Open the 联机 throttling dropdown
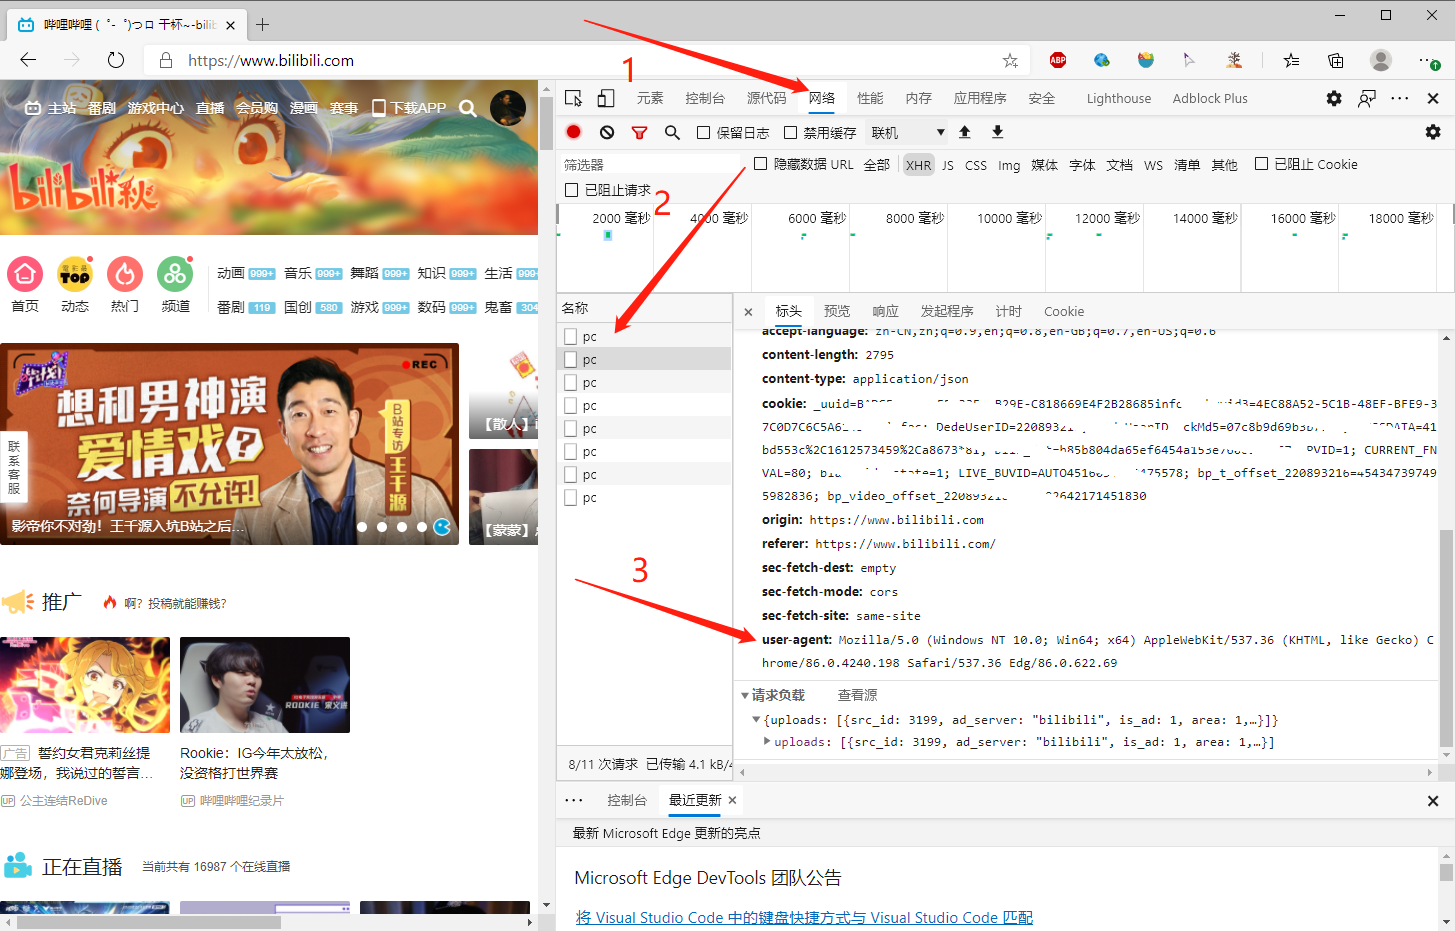The width and height of the screenshot is (1455, 931). 907,133
